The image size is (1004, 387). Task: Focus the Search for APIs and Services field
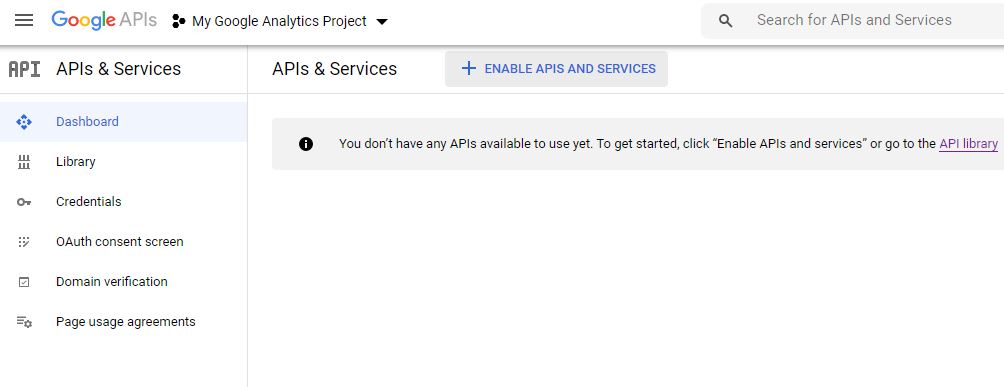tap(854, 20)
